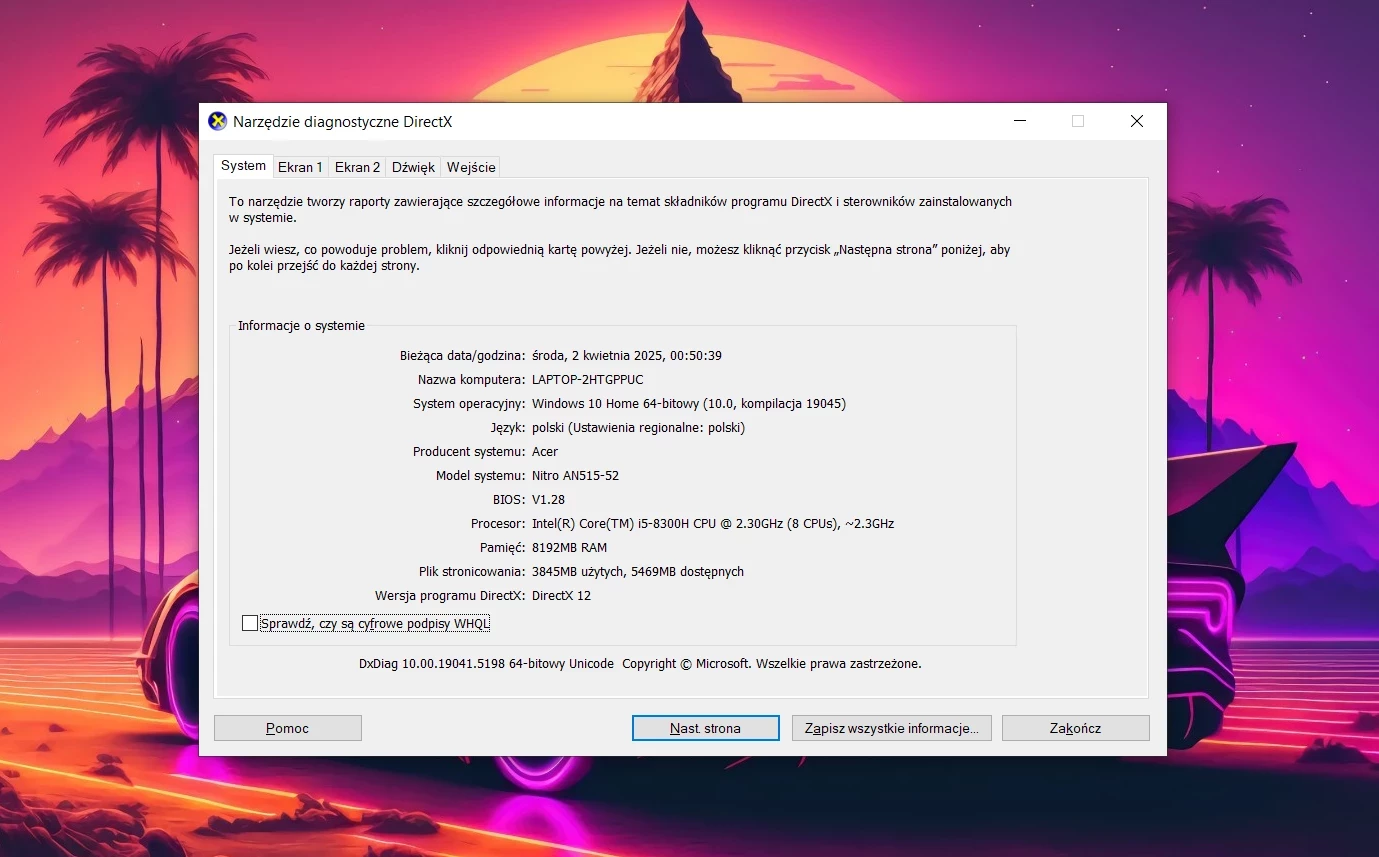Switch to the Ekran 1 tab
Screen dimensions: 1379x857
tap(300, 167)
